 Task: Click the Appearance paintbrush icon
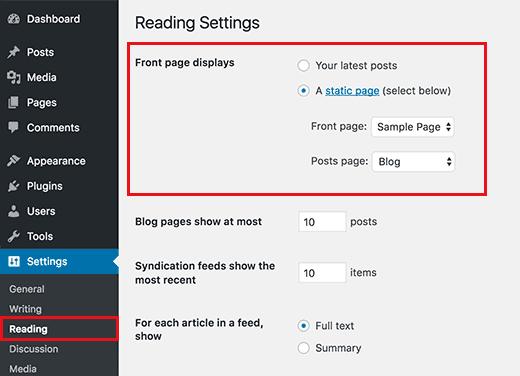[14, 161]
